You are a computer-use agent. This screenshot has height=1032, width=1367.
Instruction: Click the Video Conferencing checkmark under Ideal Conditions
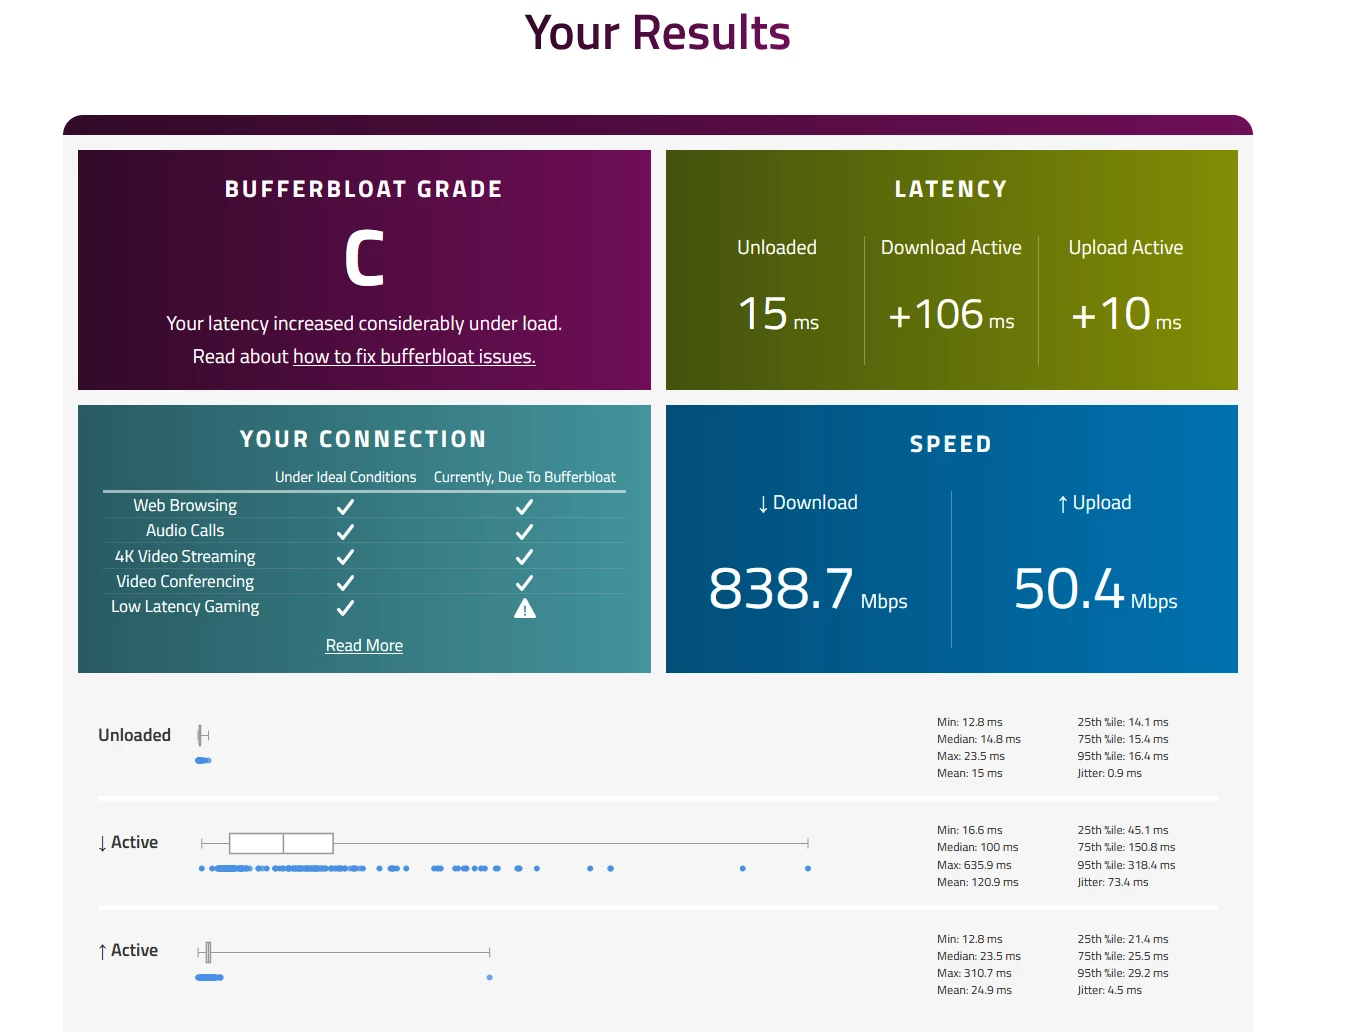[345, 582]
